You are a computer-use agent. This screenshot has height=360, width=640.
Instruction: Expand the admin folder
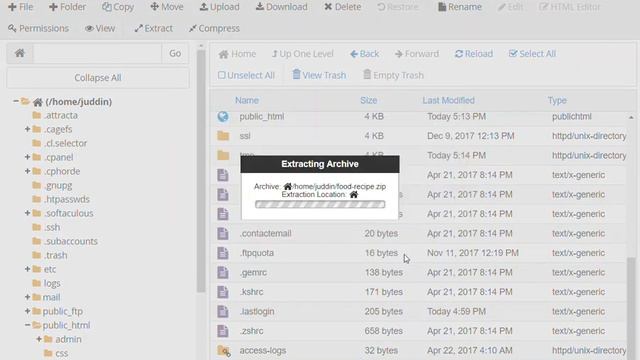tap(39, 339)
